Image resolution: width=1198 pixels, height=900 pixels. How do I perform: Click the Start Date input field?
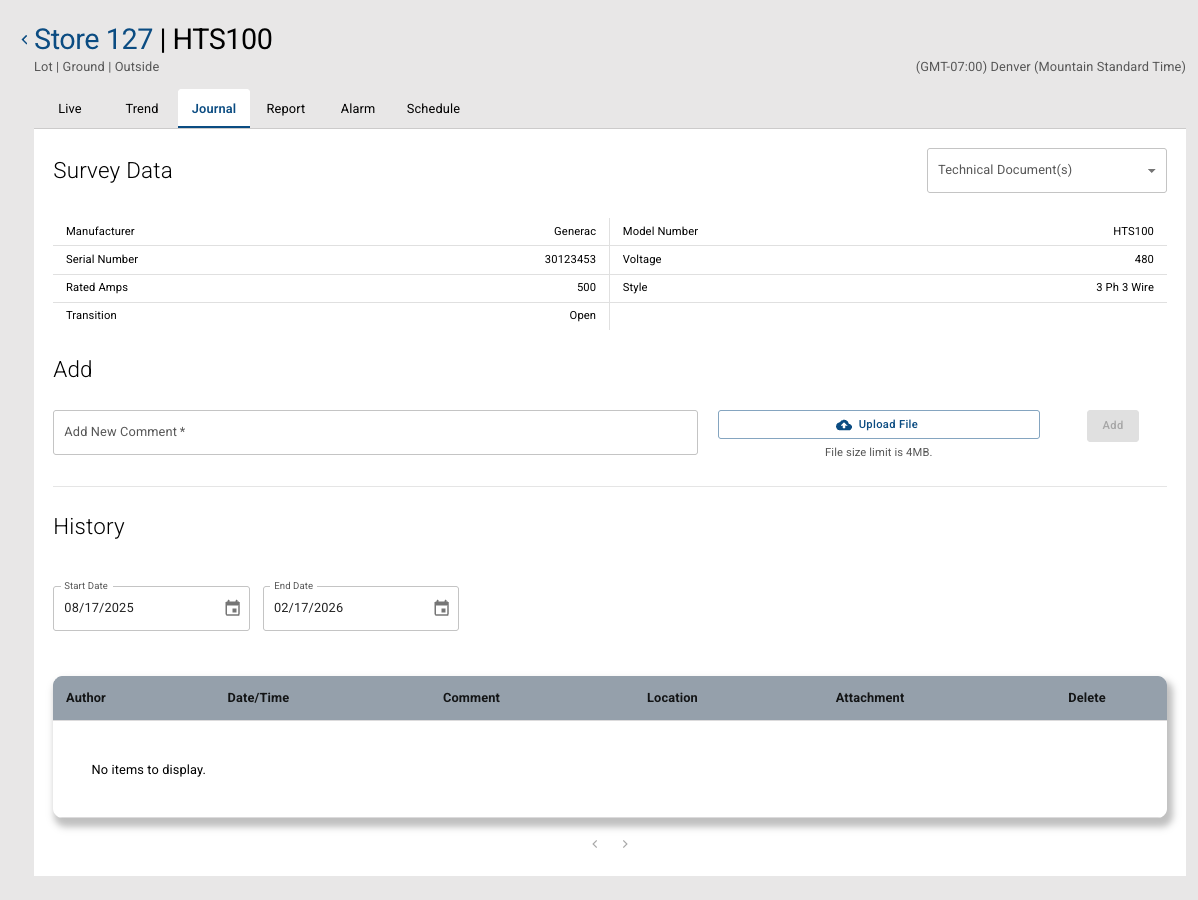click(135, 608)
